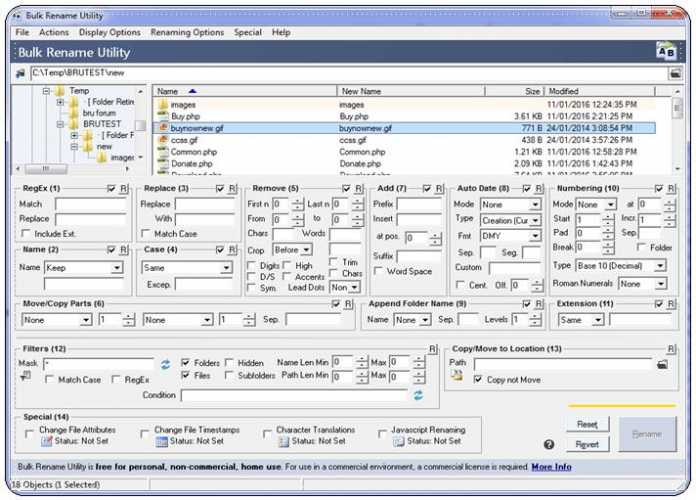Click the R reset icon for Remove (5)
Viewport: 696px width, 500px height.
pyautogui.click(x=359, y=189)
